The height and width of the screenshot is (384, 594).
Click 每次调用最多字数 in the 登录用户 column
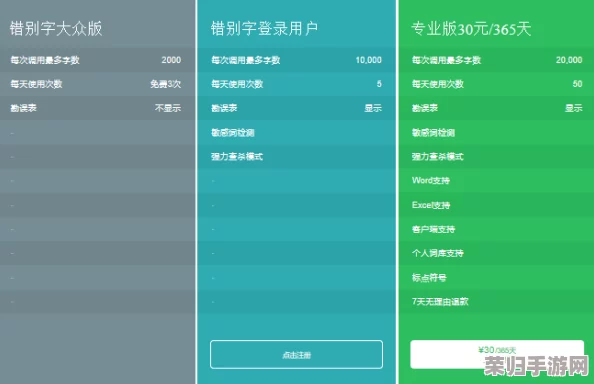pyautogui.click(x=246, y=60)
